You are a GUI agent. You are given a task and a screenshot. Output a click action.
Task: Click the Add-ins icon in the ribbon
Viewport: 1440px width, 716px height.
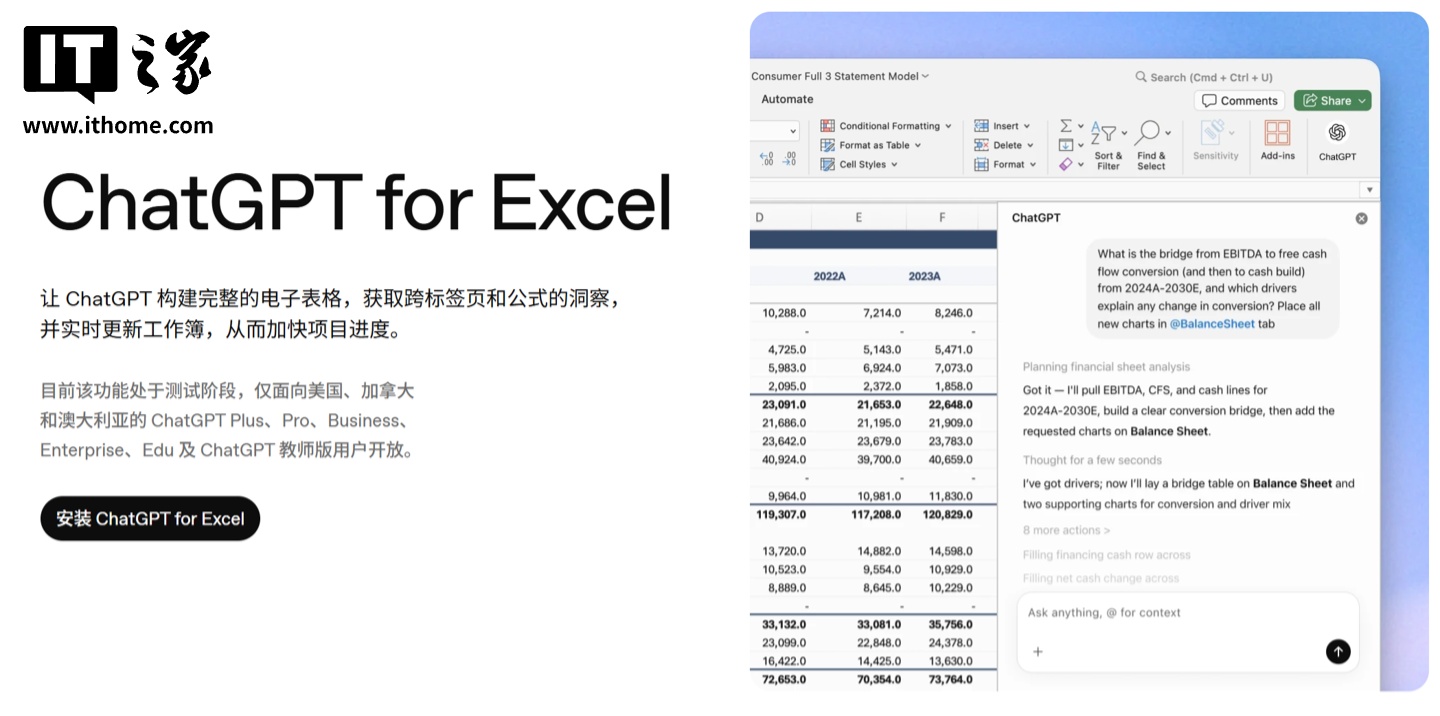[1277, 139]
